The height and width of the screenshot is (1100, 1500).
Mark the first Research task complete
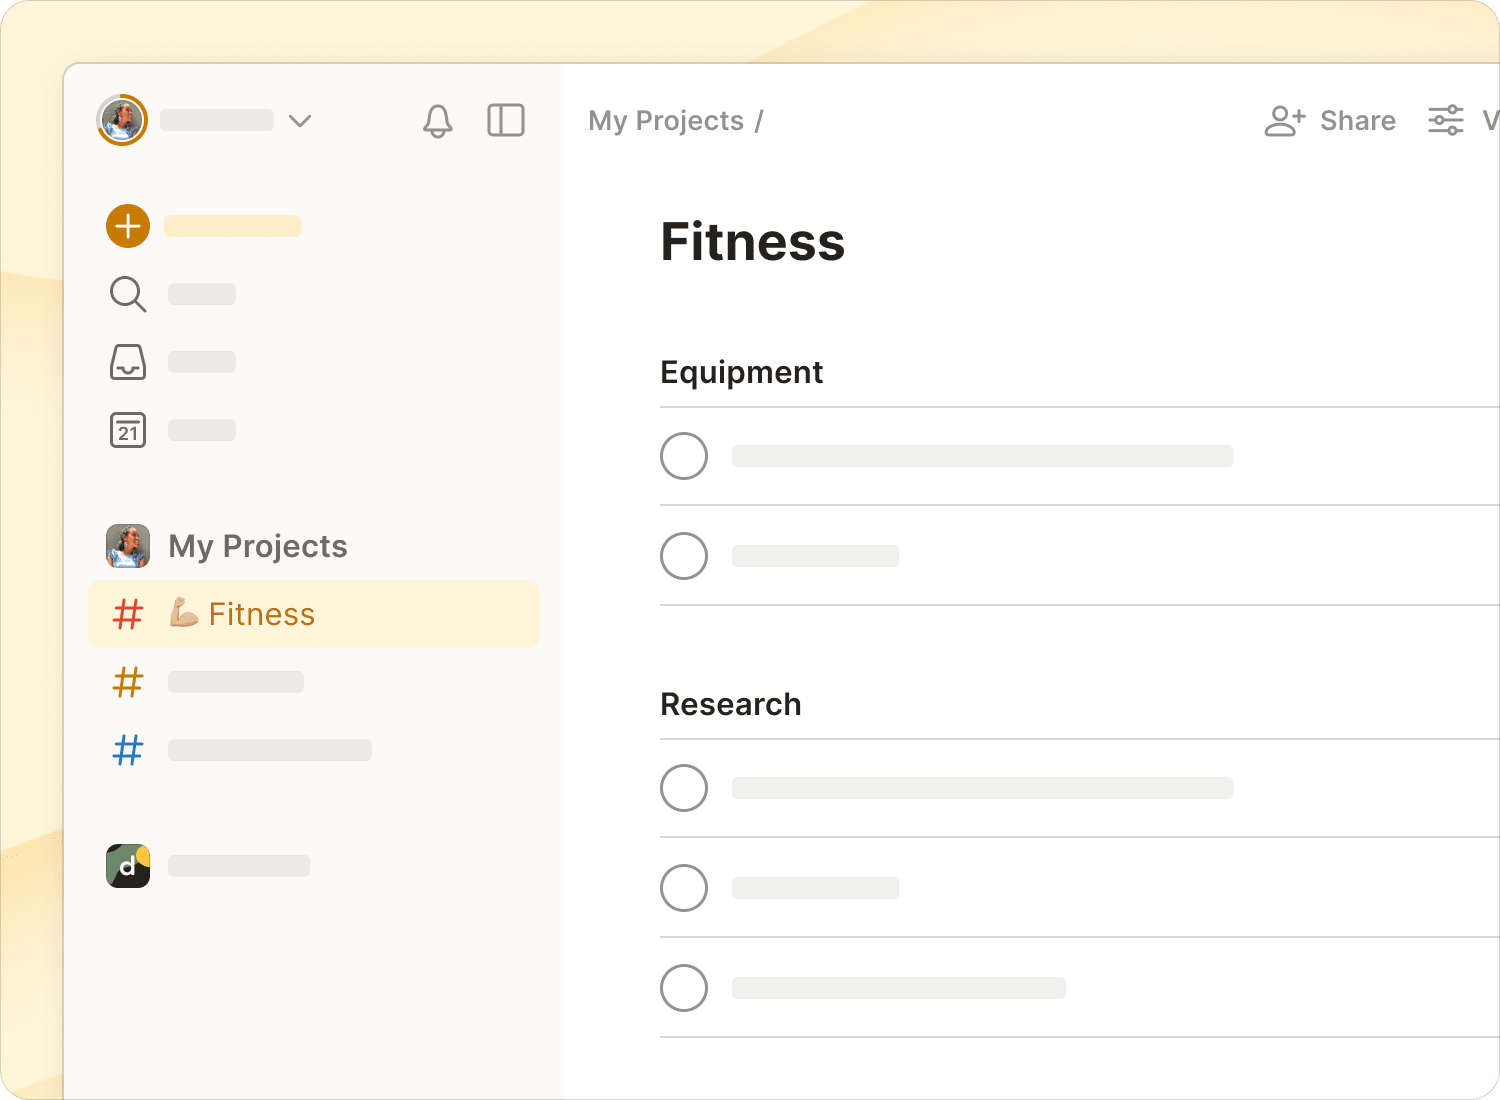[684, 788]
